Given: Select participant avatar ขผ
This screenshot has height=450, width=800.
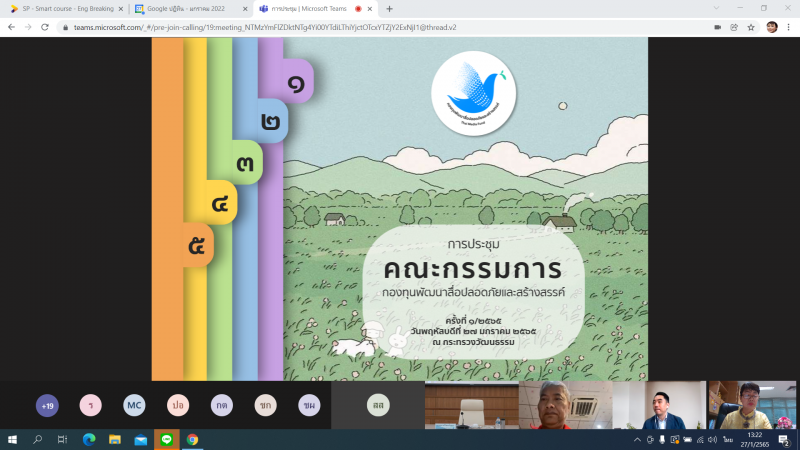Looking at the screenshot, I should (x=309, y=405).
